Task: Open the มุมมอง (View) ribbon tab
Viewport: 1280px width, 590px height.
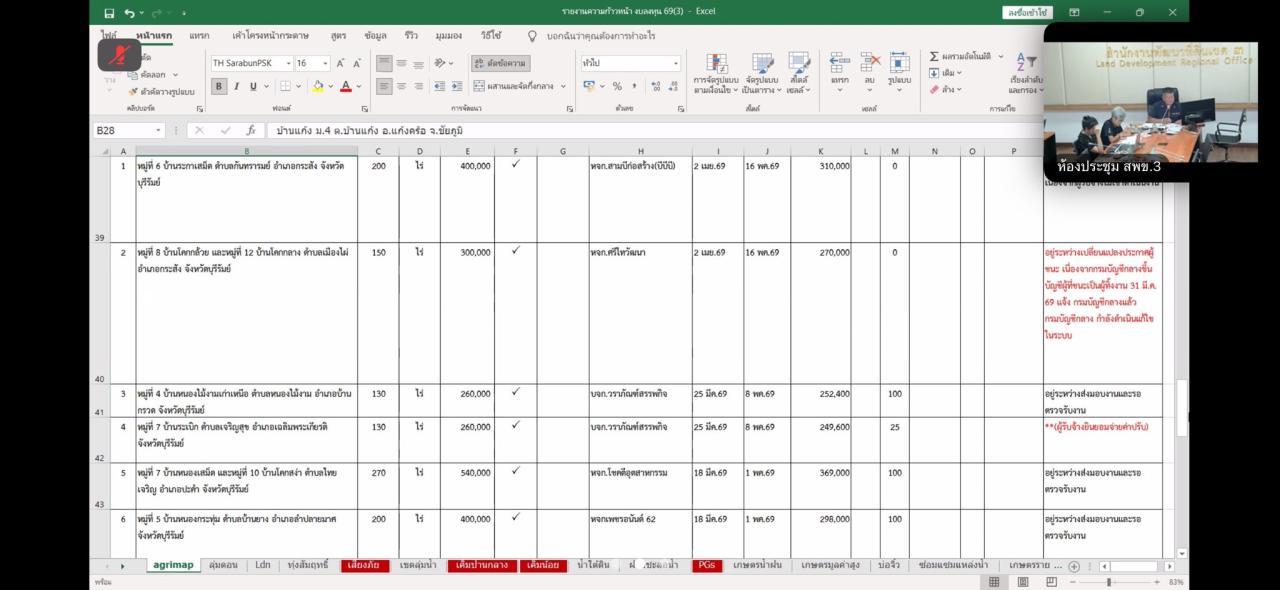Action: [449, 35]
